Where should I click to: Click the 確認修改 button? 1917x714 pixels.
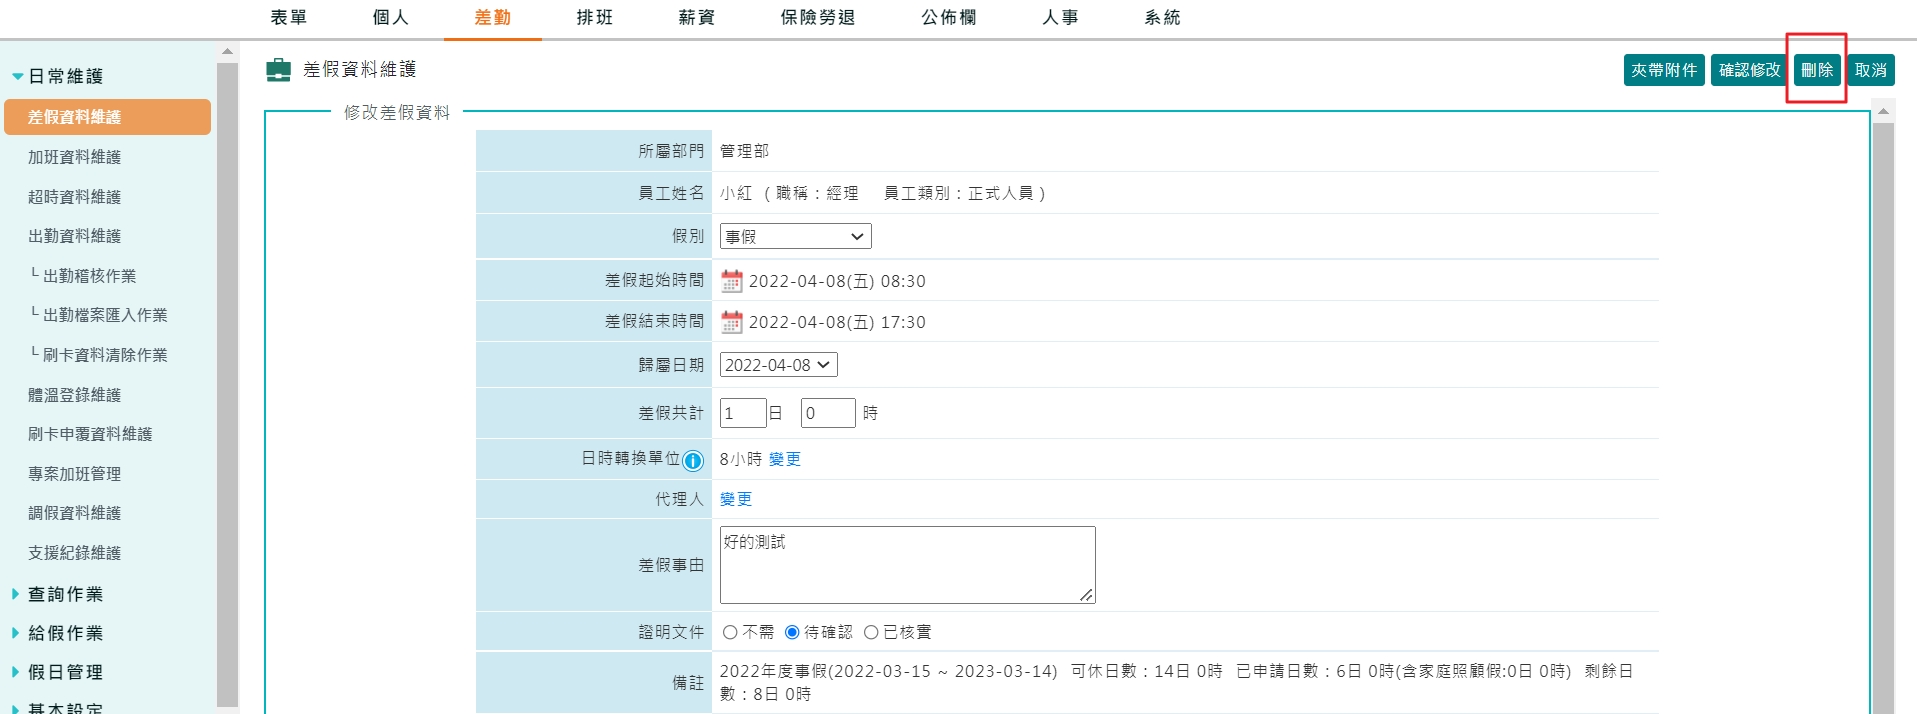(1749, 70)
